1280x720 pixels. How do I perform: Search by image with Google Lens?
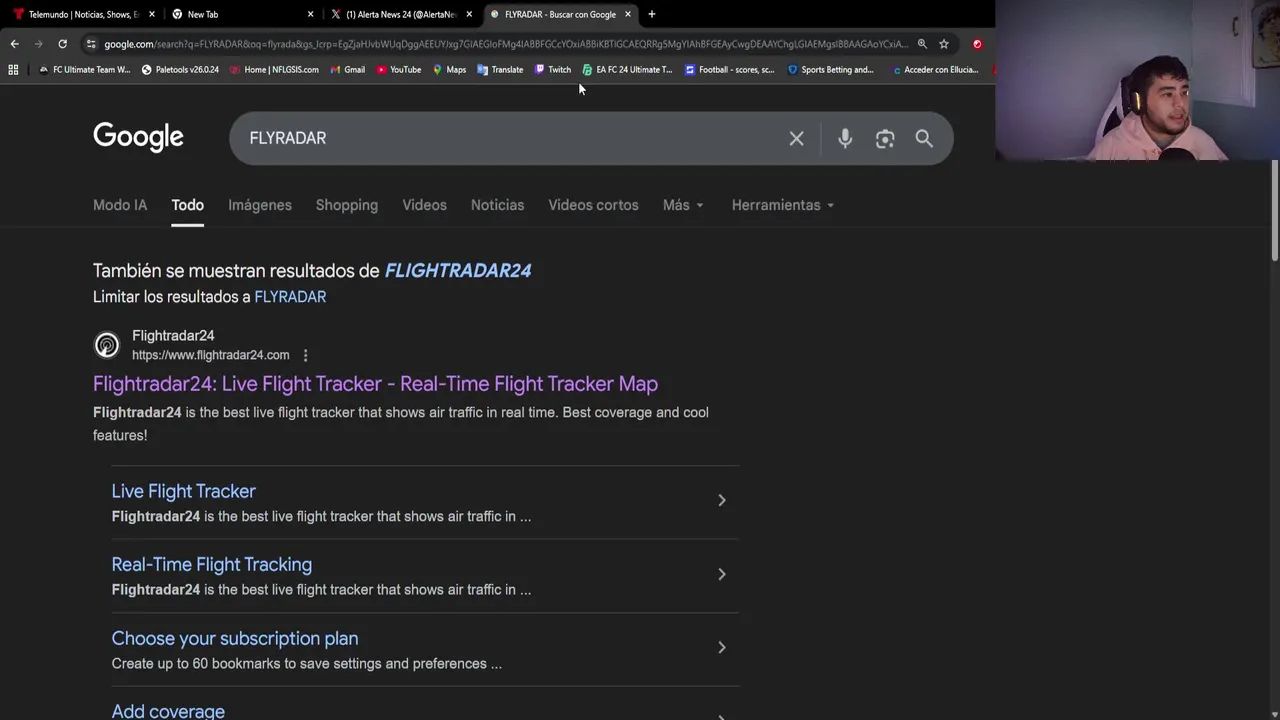click(885, 139)
